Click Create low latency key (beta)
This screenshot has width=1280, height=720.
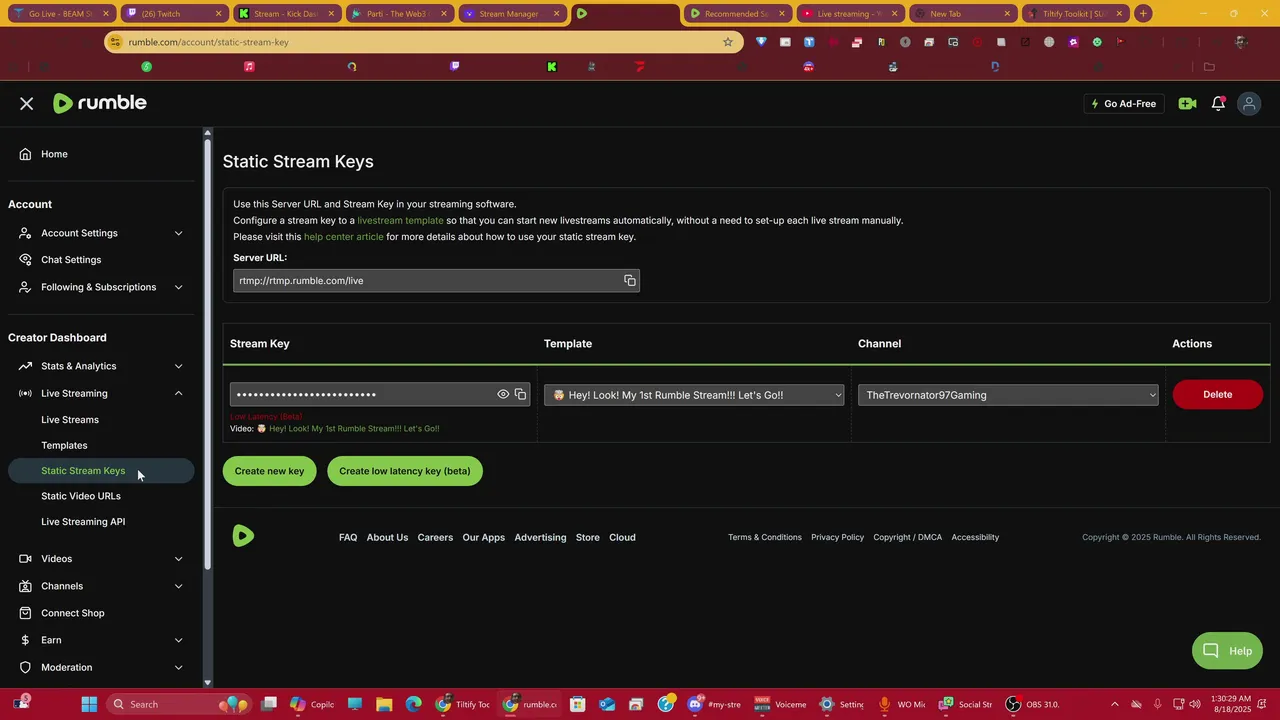tap(405, 471)
